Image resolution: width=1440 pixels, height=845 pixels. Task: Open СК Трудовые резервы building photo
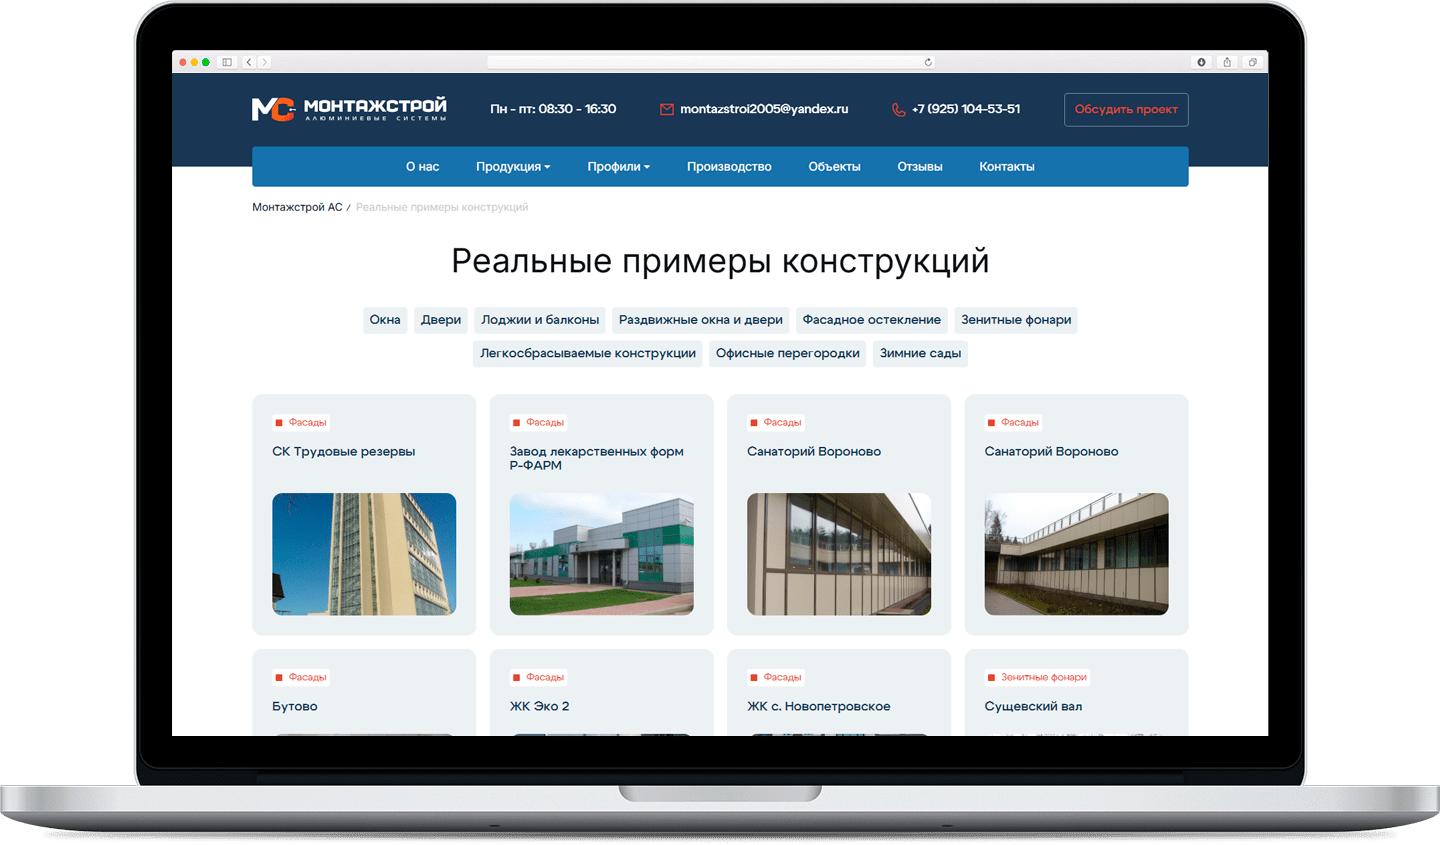coord(364,554)
